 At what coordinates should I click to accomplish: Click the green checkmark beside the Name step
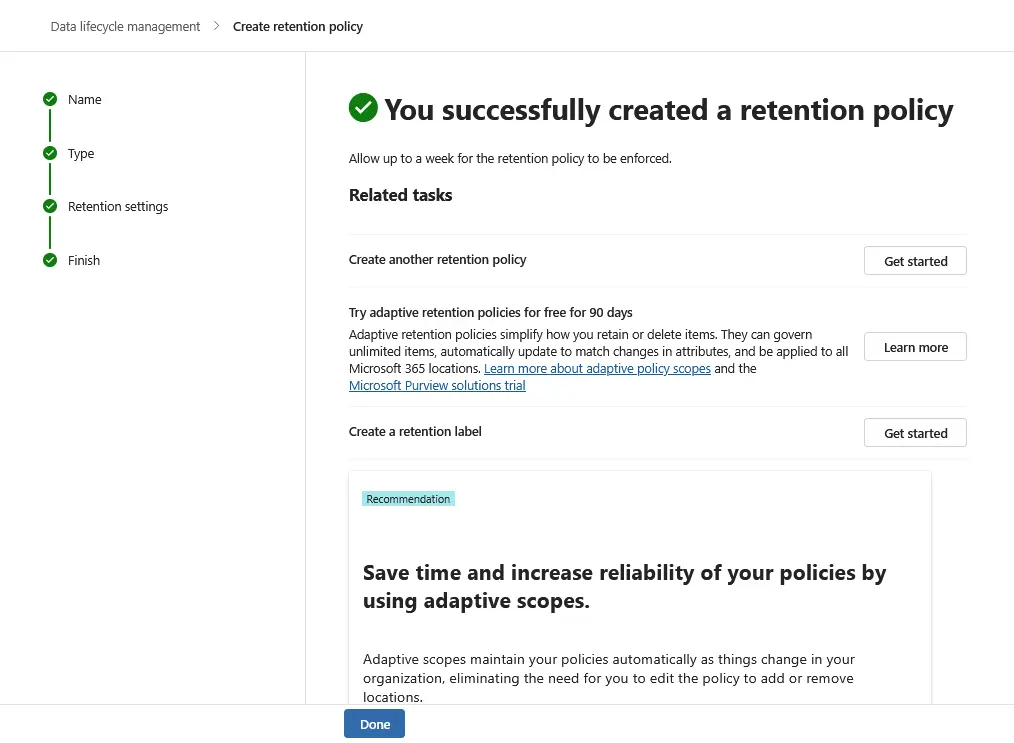(50, 99)
